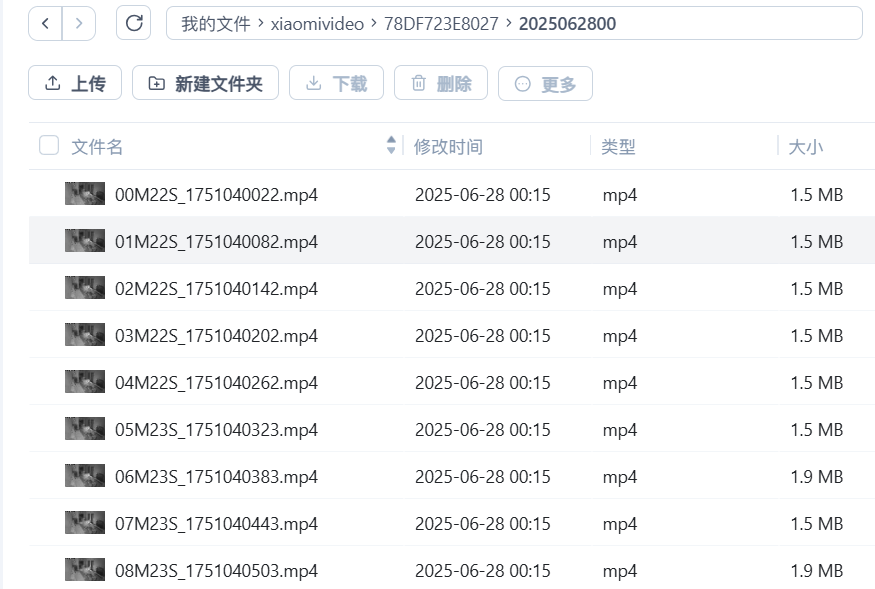This screenshot has height=589, width=875.
Task: Tick the select-all checkbox in header
Action: [x=49, y=145]
